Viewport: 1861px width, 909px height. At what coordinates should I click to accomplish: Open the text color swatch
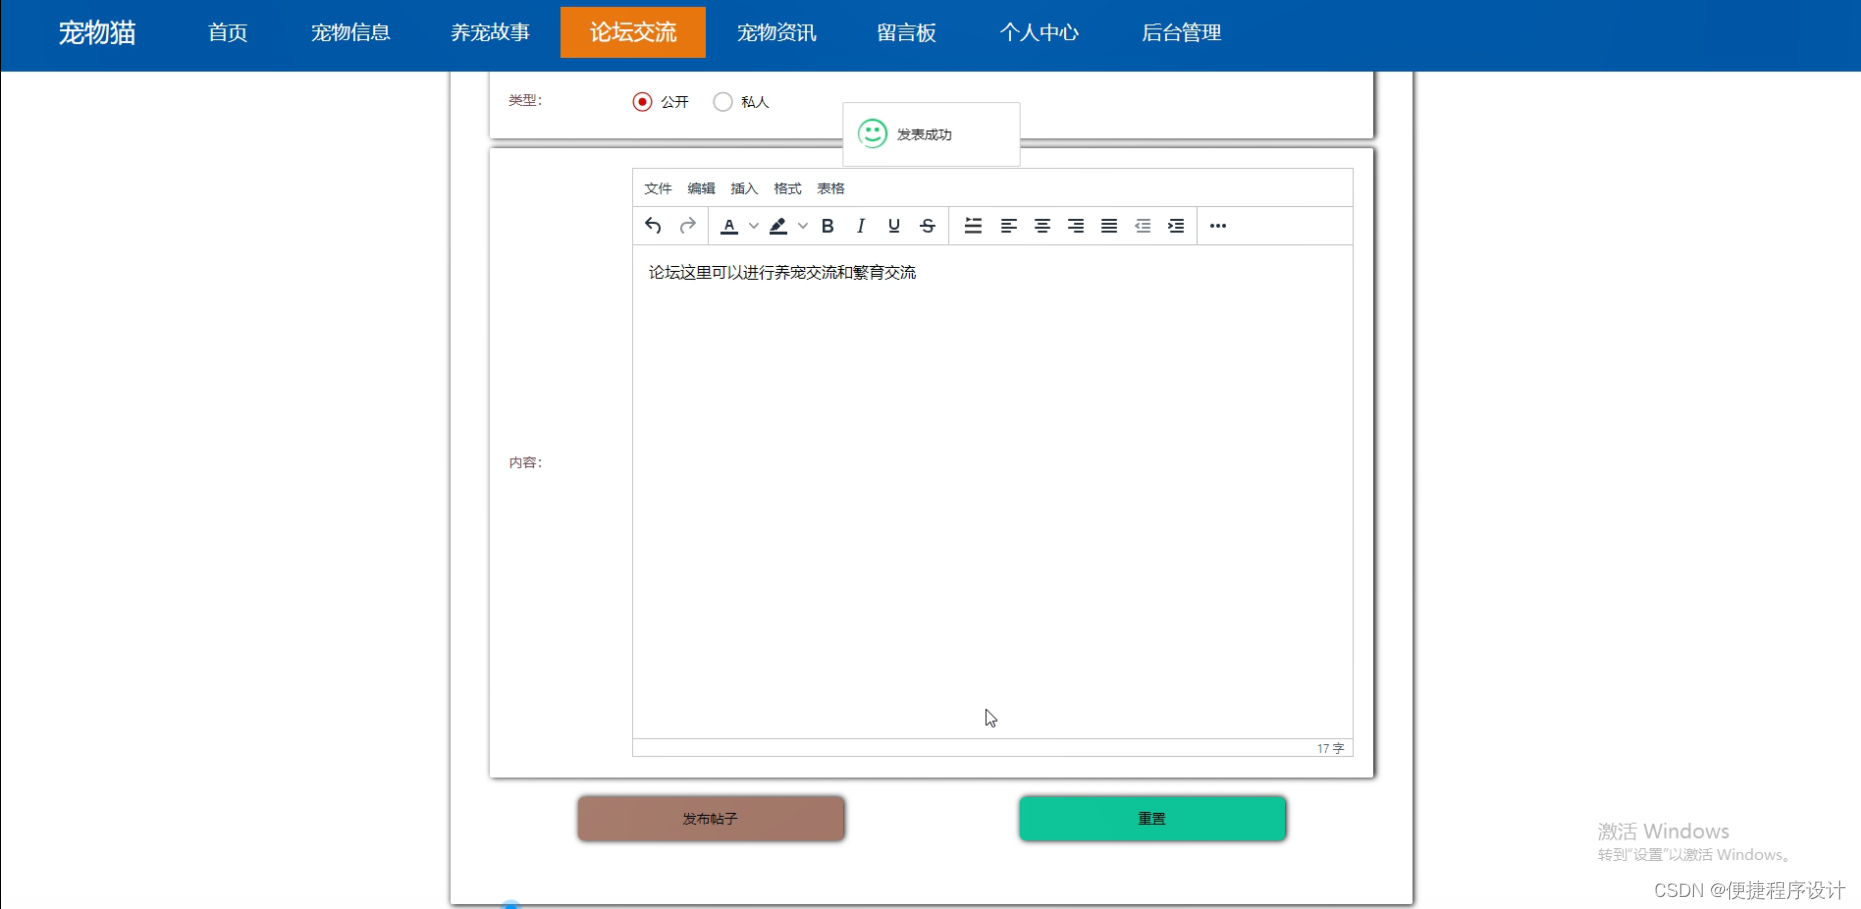coord(728,225)
